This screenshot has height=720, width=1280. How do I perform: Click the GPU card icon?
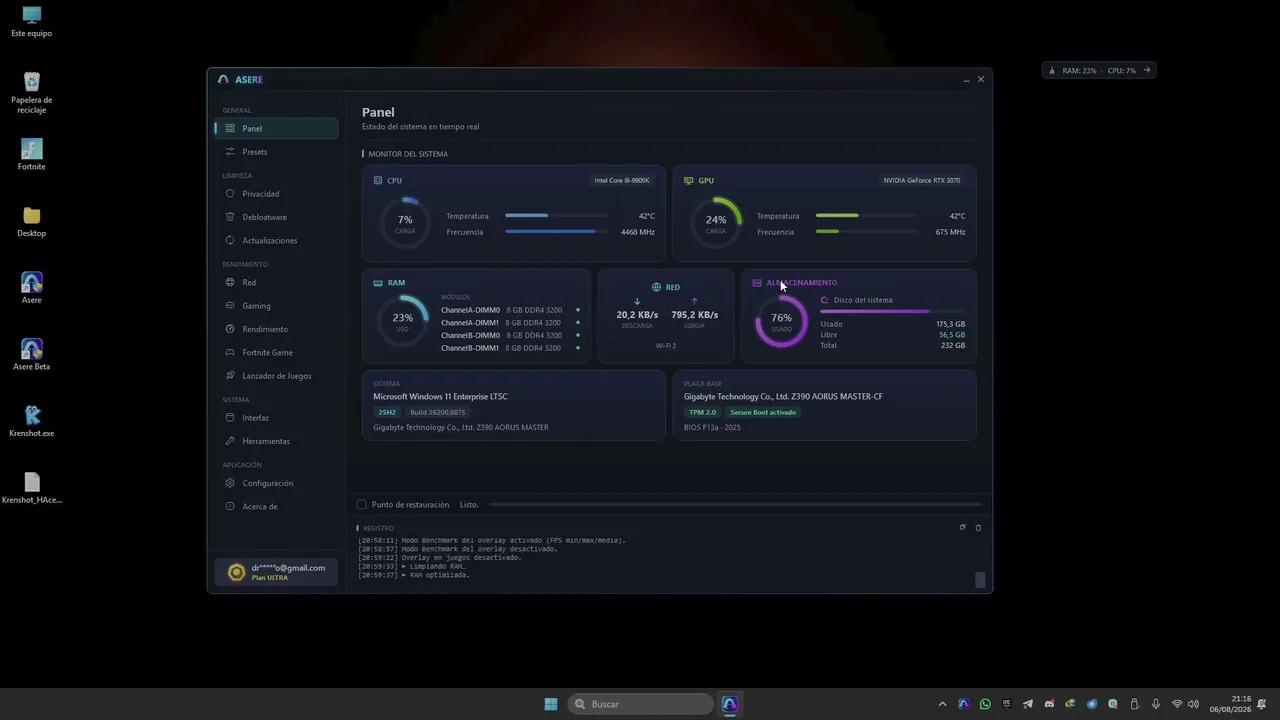(688, 181)
